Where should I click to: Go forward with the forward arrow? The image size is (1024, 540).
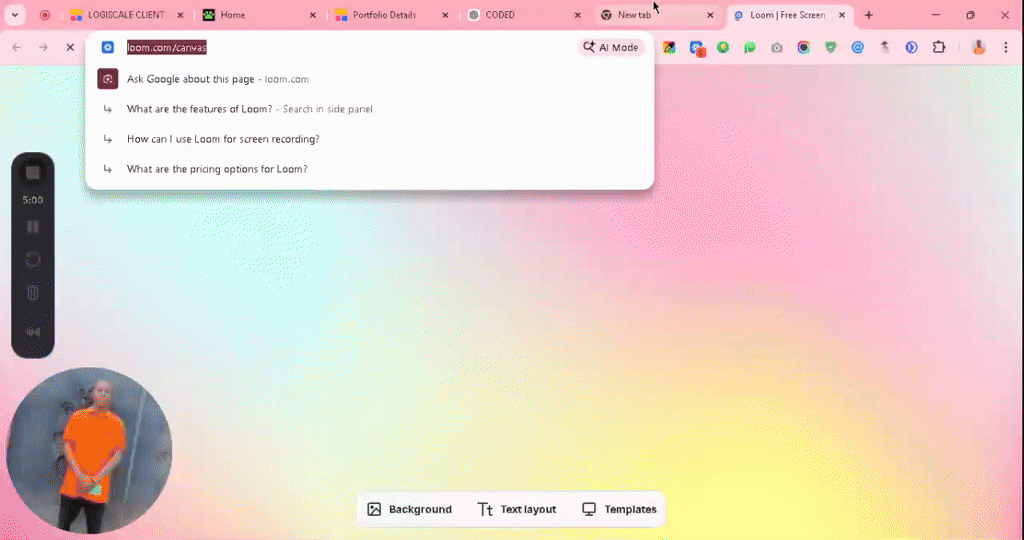pyautogui.click(x=43, y=47)
